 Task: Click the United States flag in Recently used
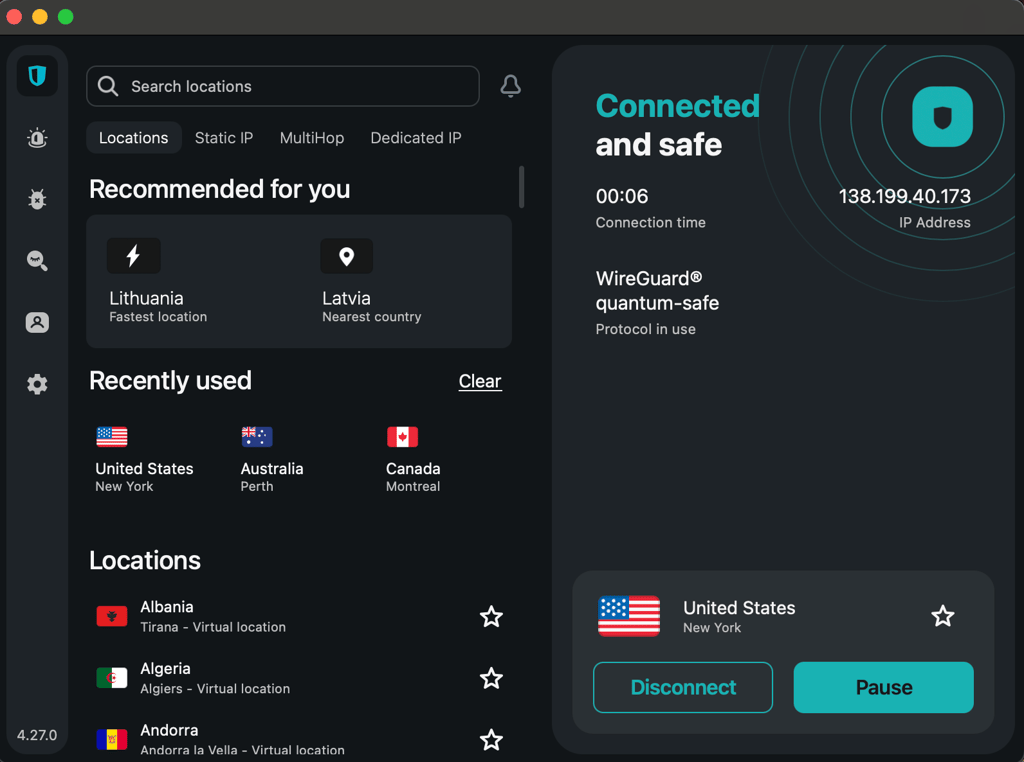click(112, 436)
